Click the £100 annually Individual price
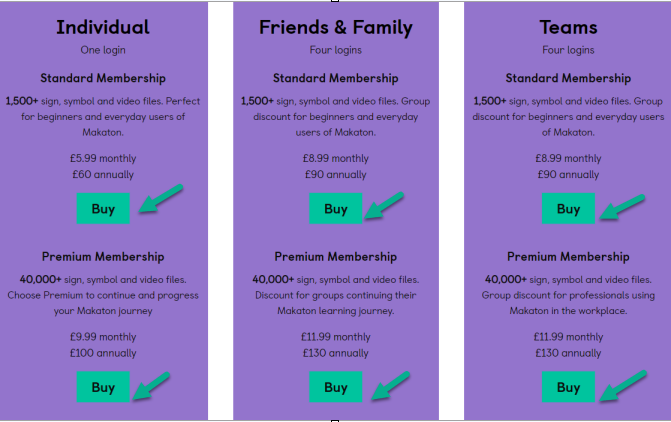 pos(103,353)
